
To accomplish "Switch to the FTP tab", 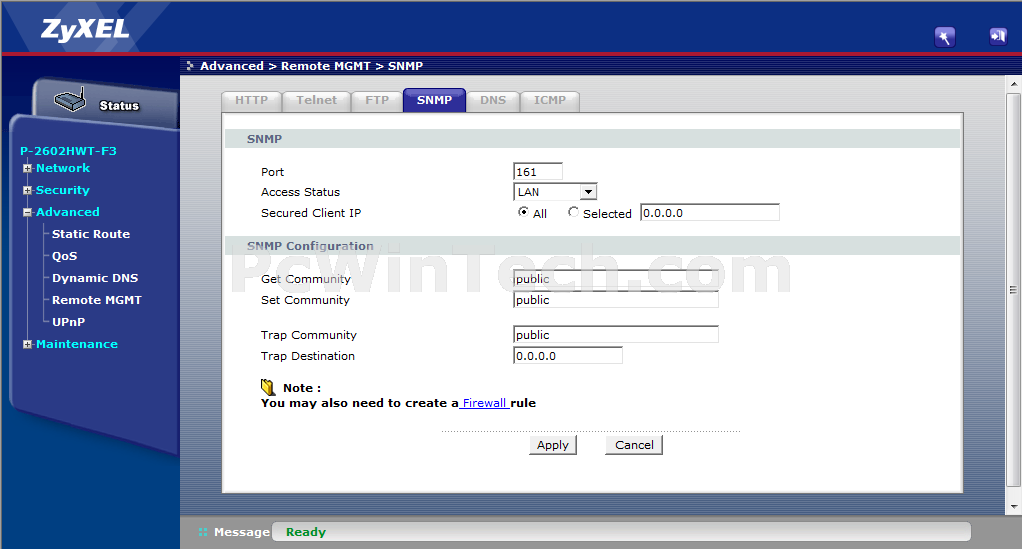I will 377,101.
